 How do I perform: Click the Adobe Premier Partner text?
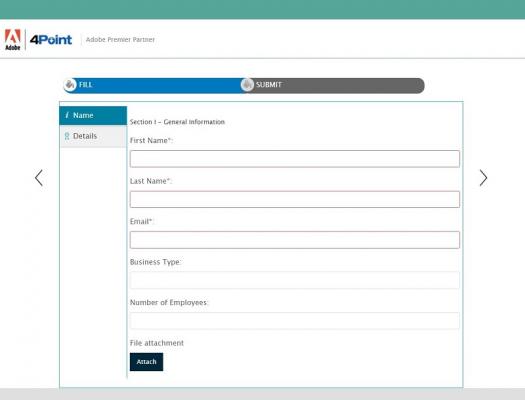[x=120, y=39]
